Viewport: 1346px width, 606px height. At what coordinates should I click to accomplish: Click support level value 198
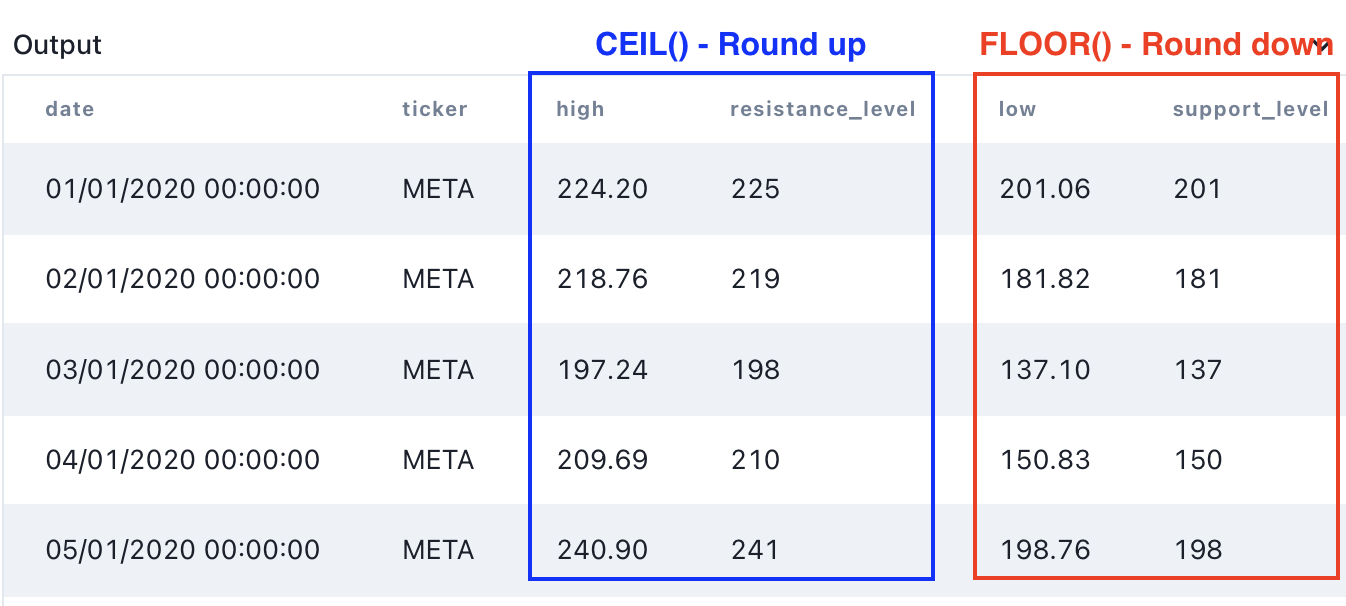[x=1197, y=550]
